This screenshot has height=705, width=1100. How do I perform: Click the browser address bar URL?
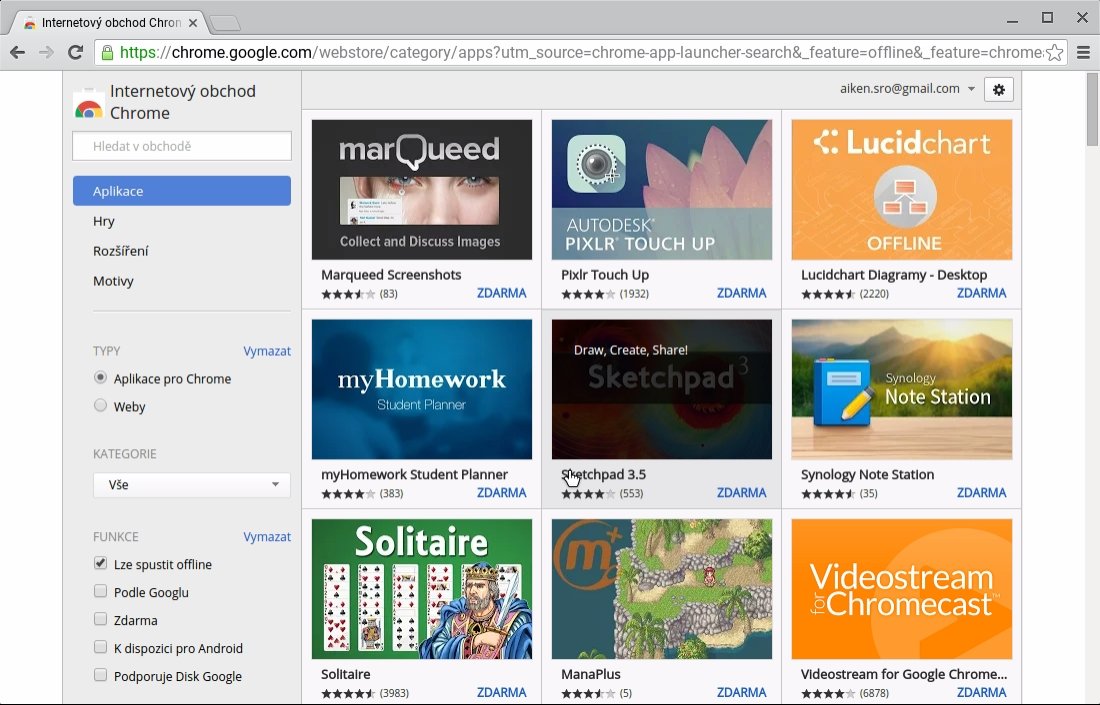[581, 53]
